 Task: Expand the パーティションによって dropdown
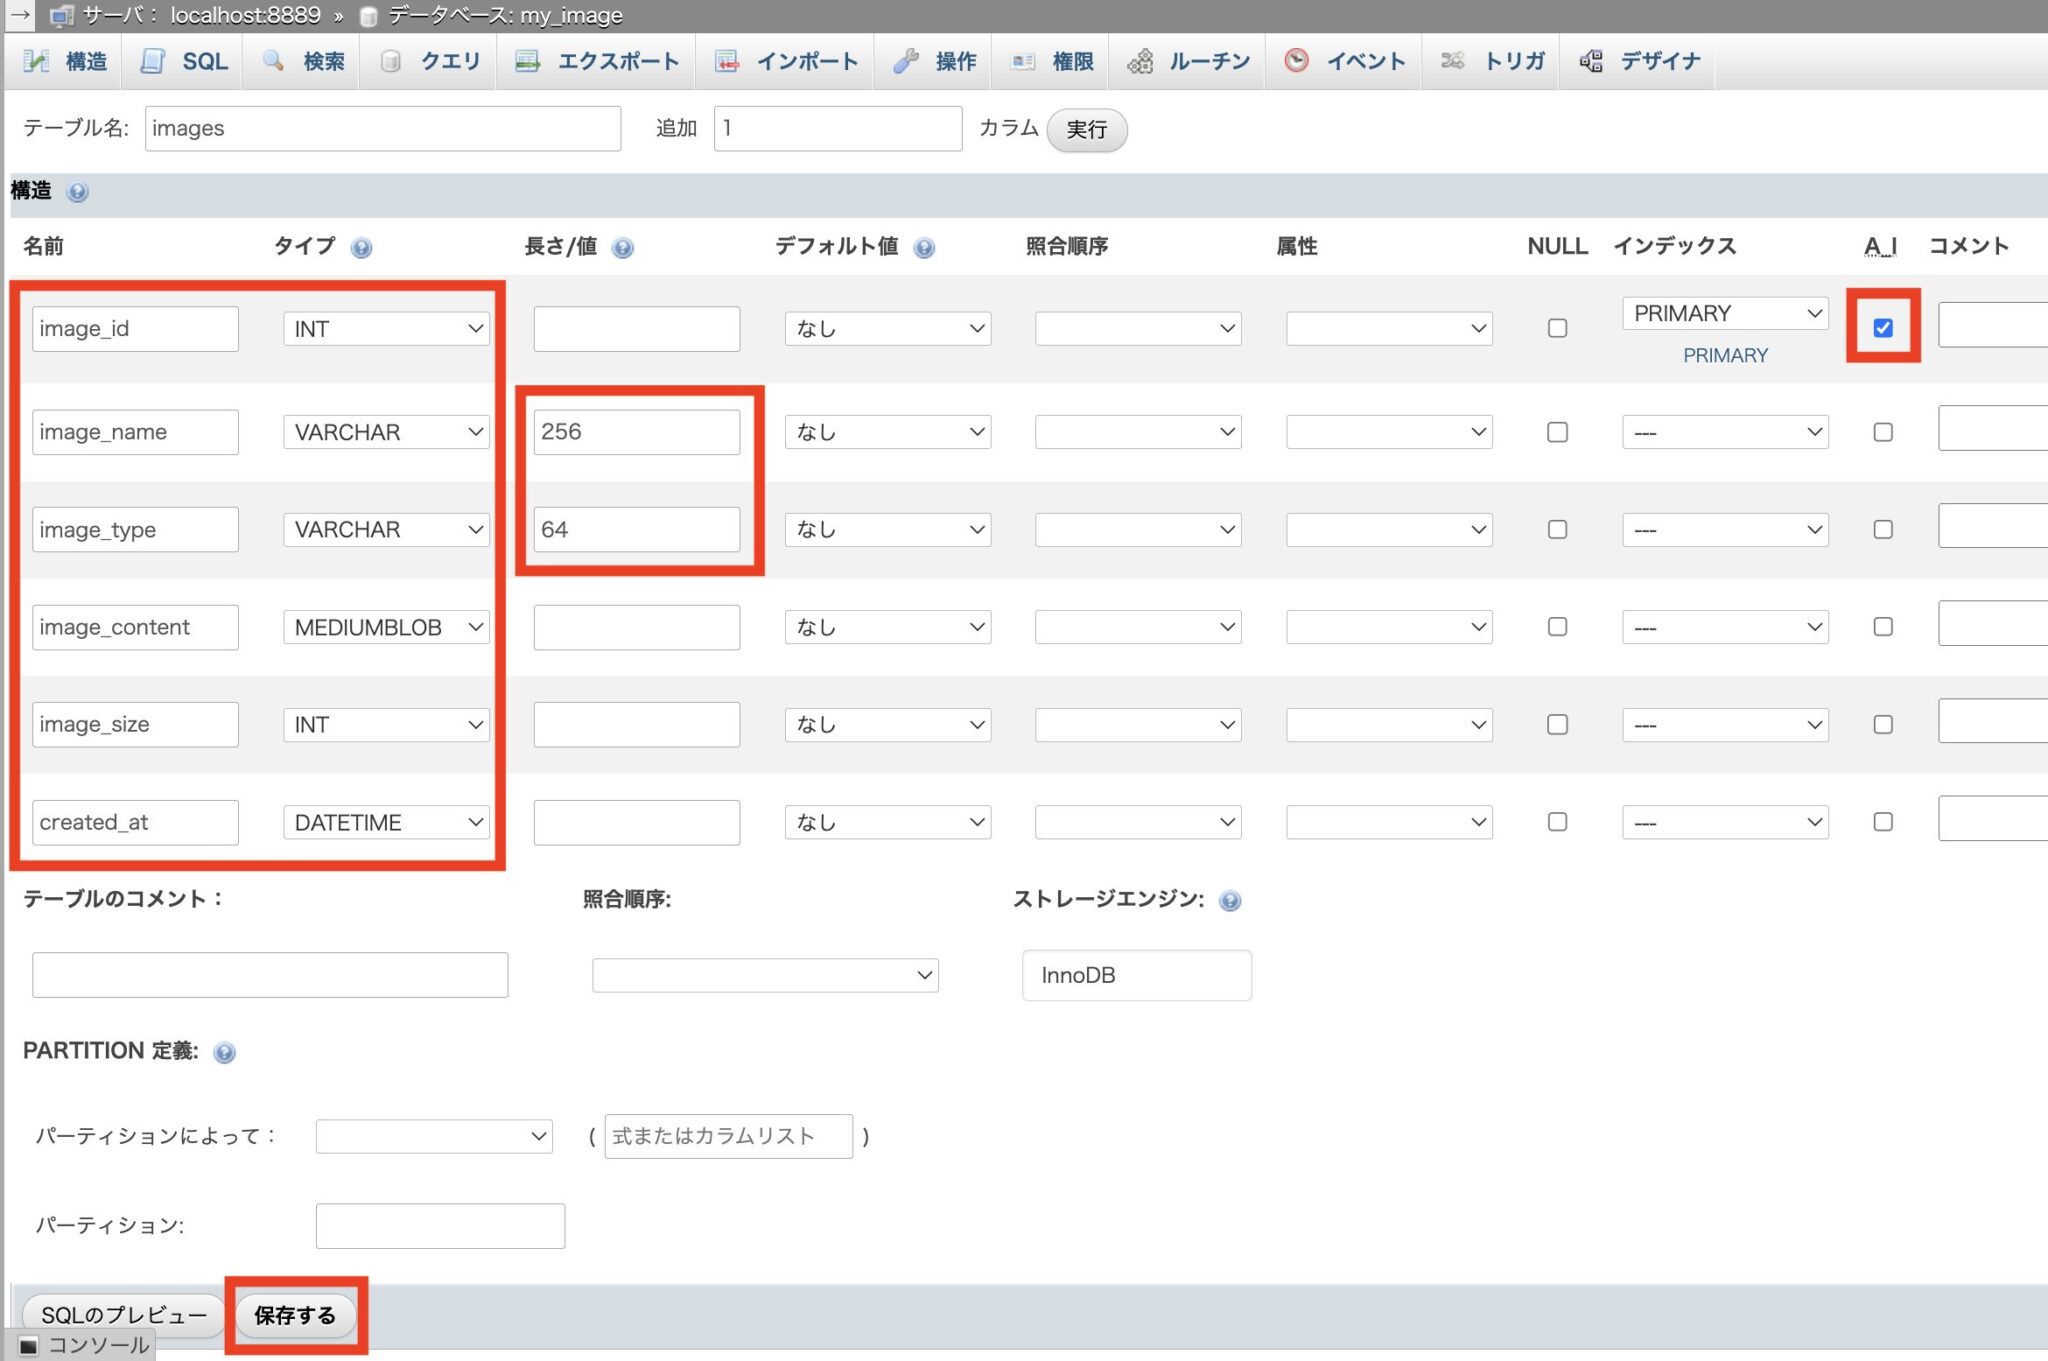[x=434, y=1136]
